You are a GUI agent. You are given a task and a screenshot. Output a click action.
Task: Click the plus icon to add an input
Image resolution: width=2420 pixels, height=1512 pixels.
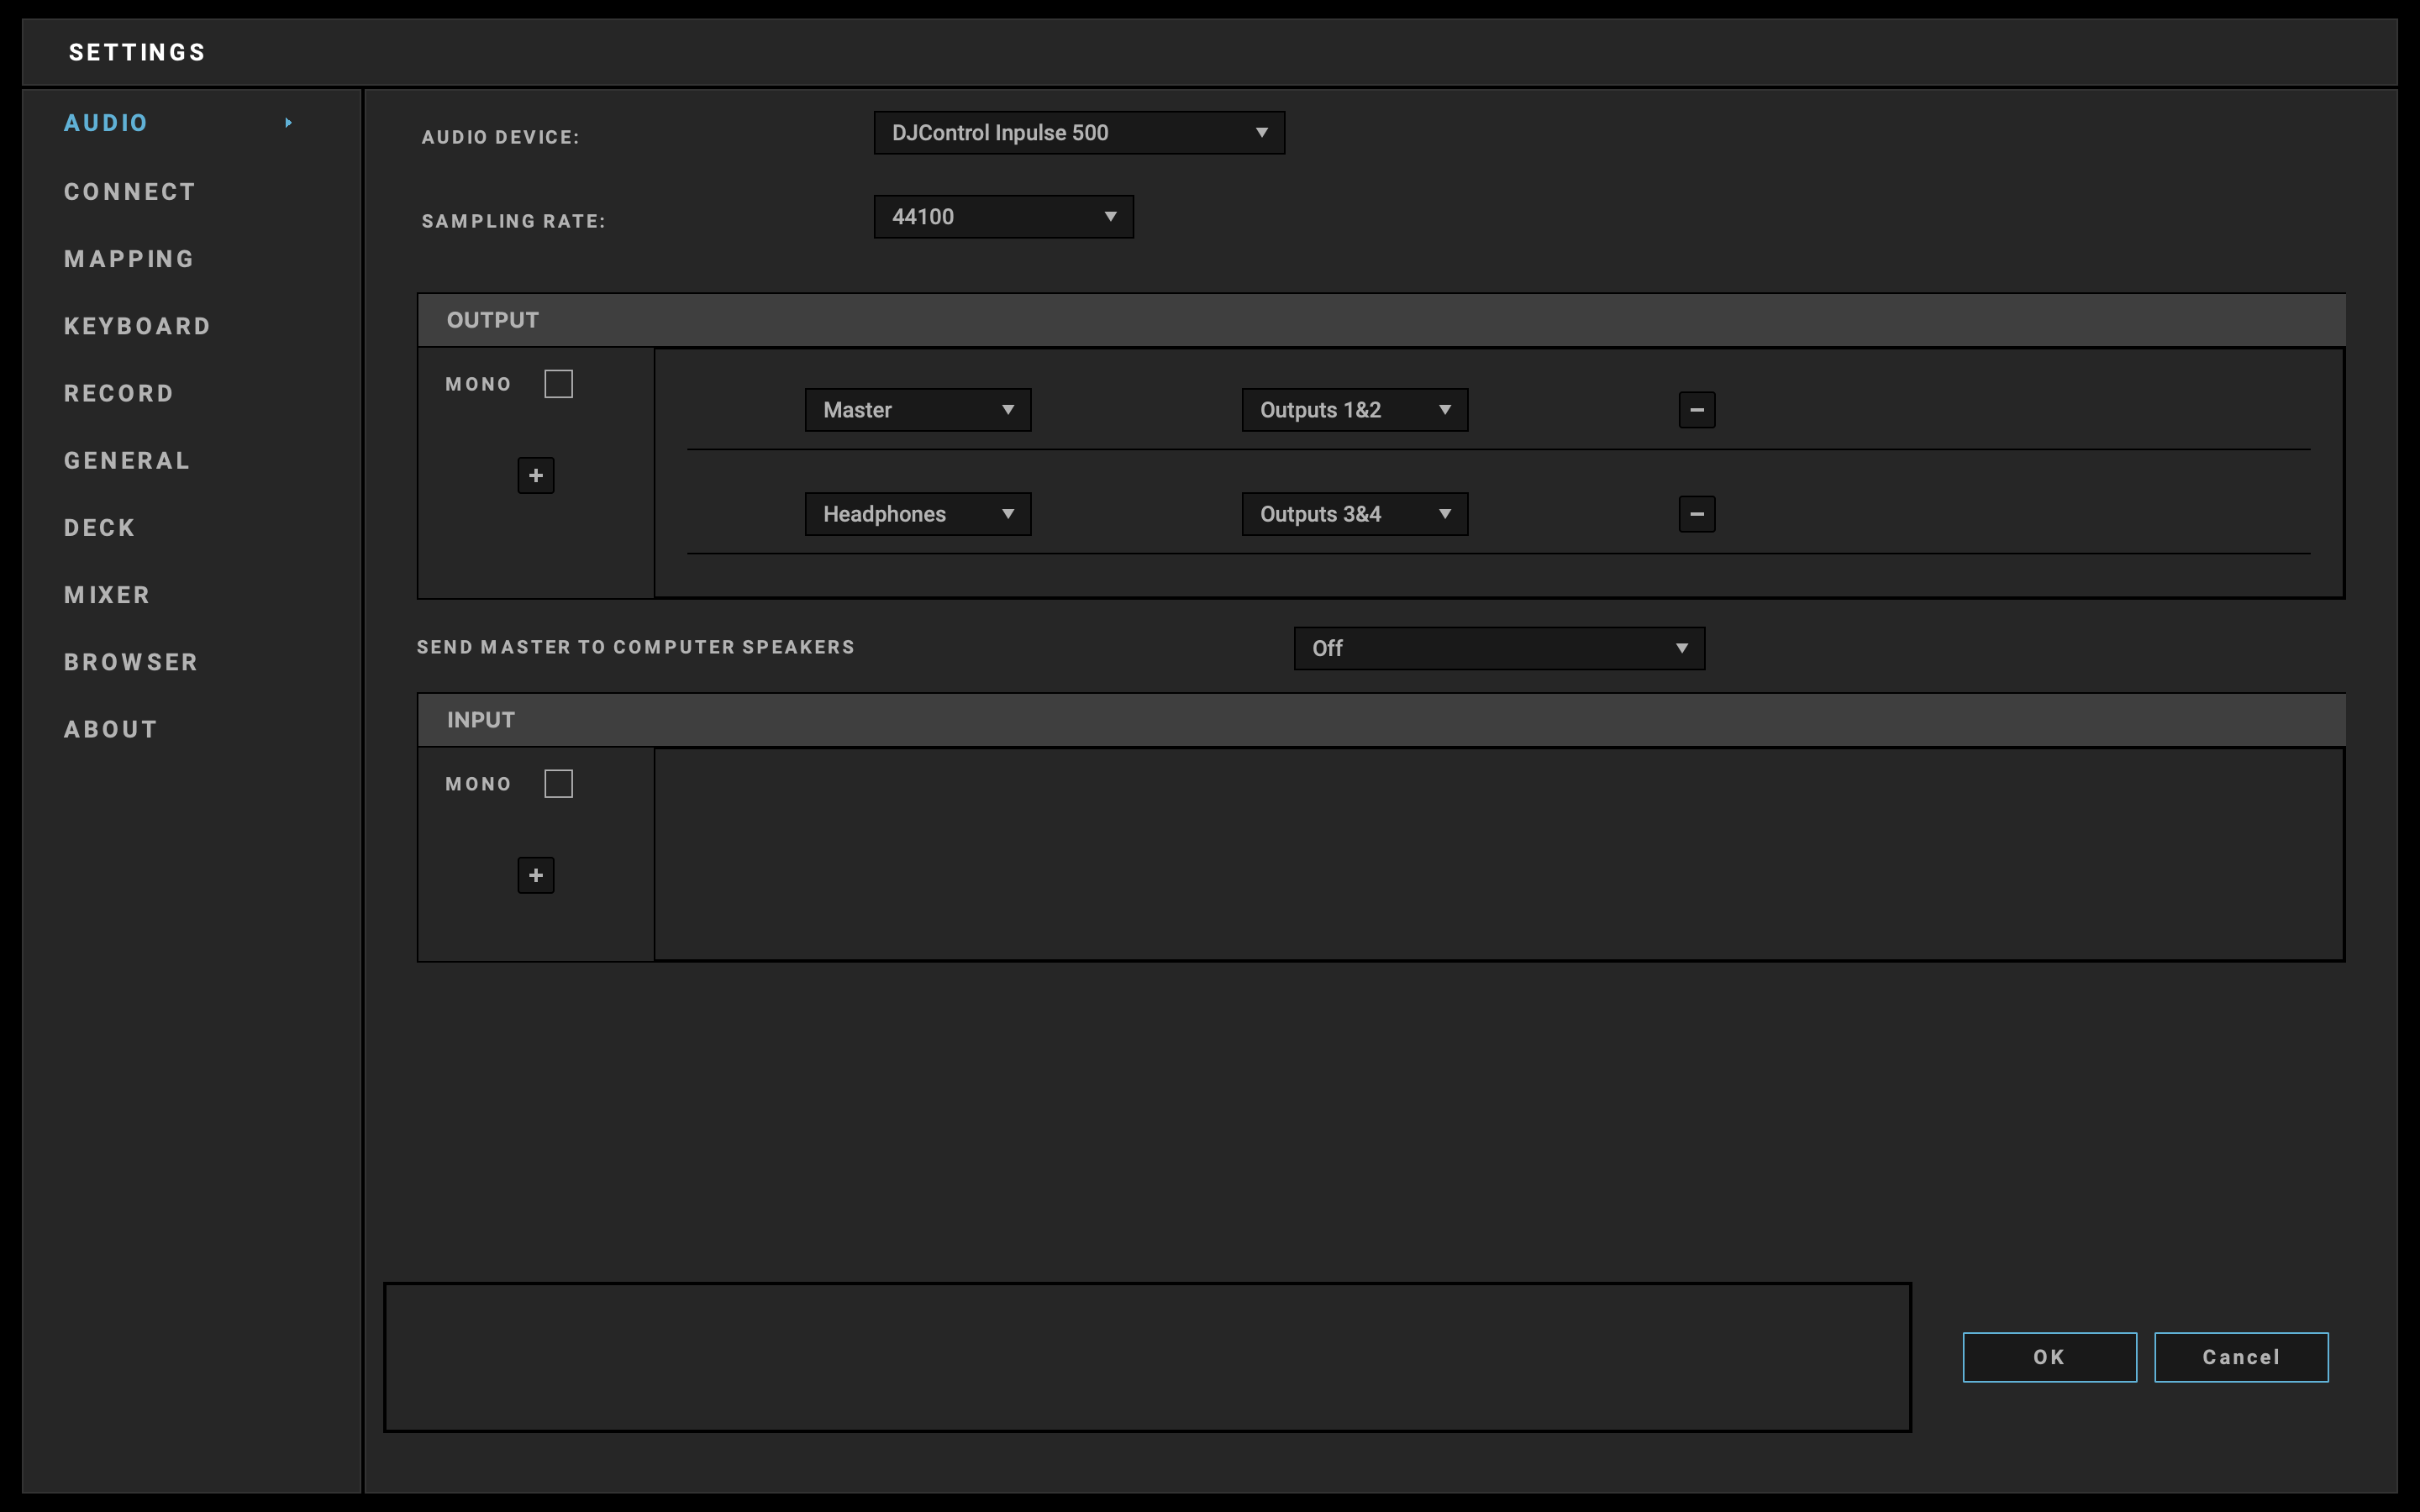535,875
